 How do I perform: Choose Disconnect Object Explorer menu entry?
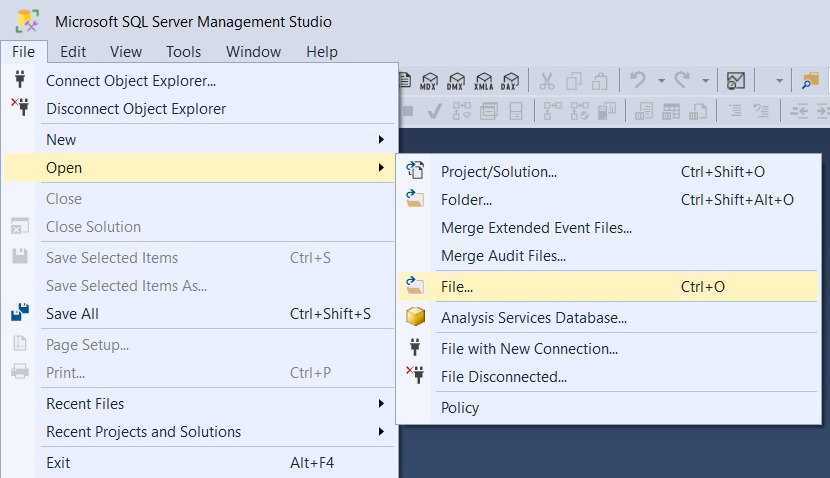[201, 109]
